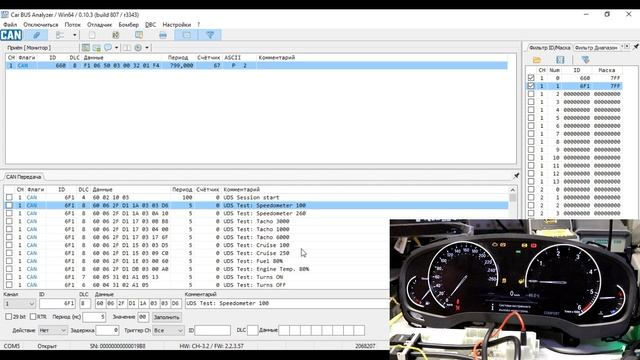Click the Задержка delay input field
640x360 pixels.
[x=107, y=330]
